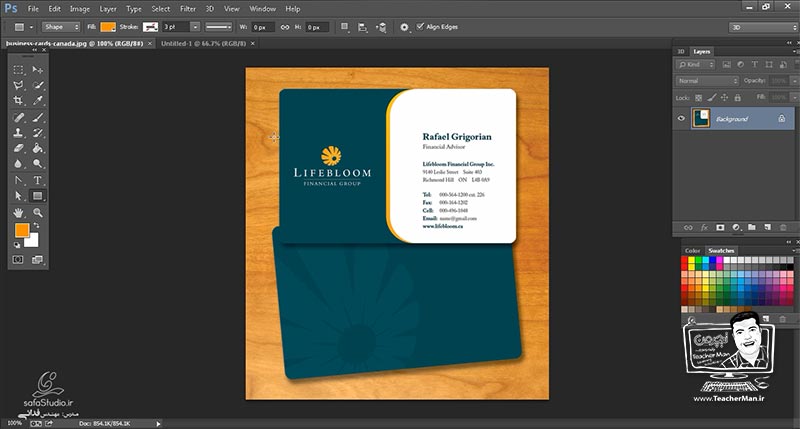Select the Clone Stamp tool
This screenshot has height=429, width=800.
point(18,133)
